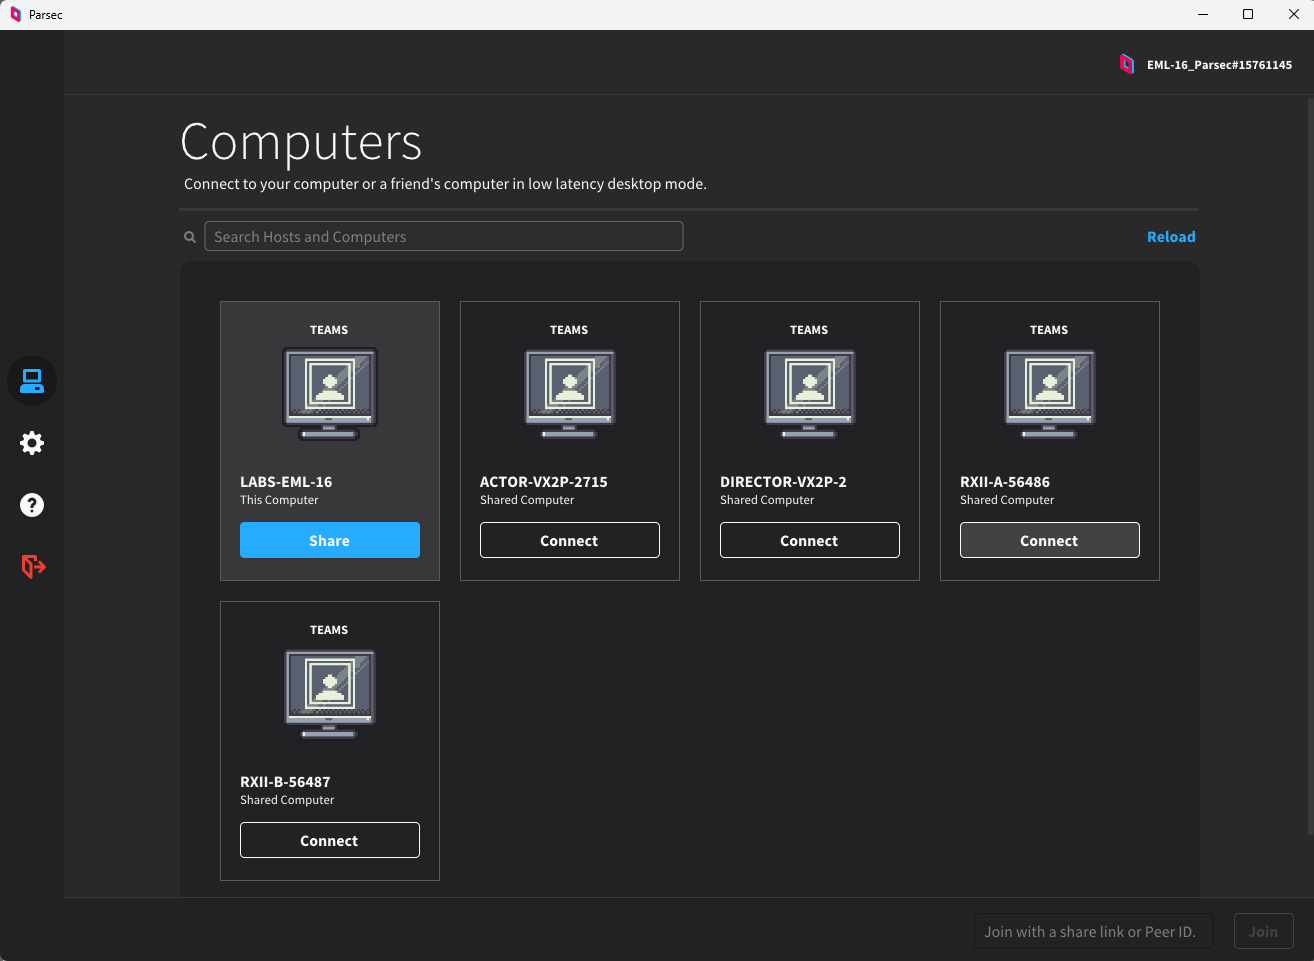Viewport: 1314px width, 961px height.
Task: Click the Parsec account badge icon top right
Action: pos(1127,63)
